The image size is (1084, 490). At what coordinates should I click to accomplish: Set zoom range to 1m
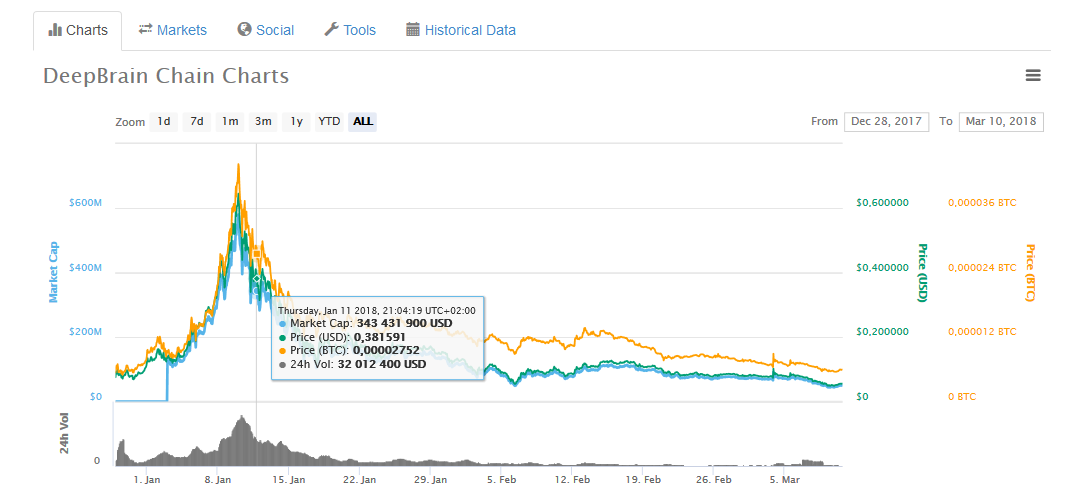[x=230, y=122]
